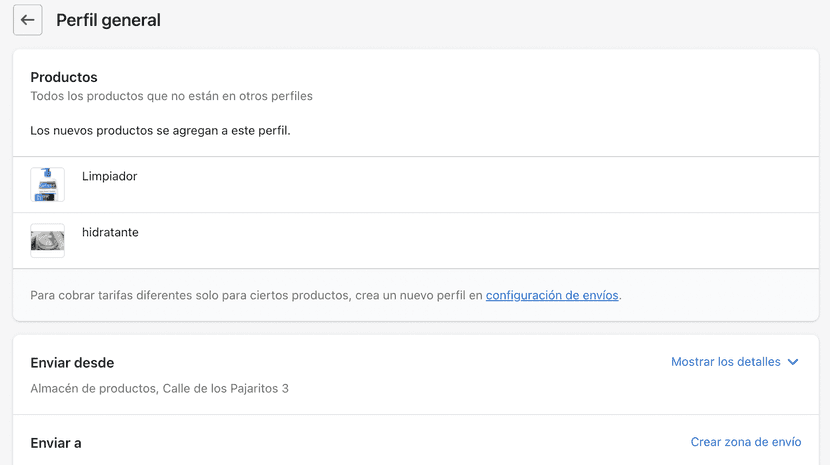The width and height of the screenshot is (830, 465).
Task: Click the 'Enviar desde' section heading
Action: (x=72, y=362)
